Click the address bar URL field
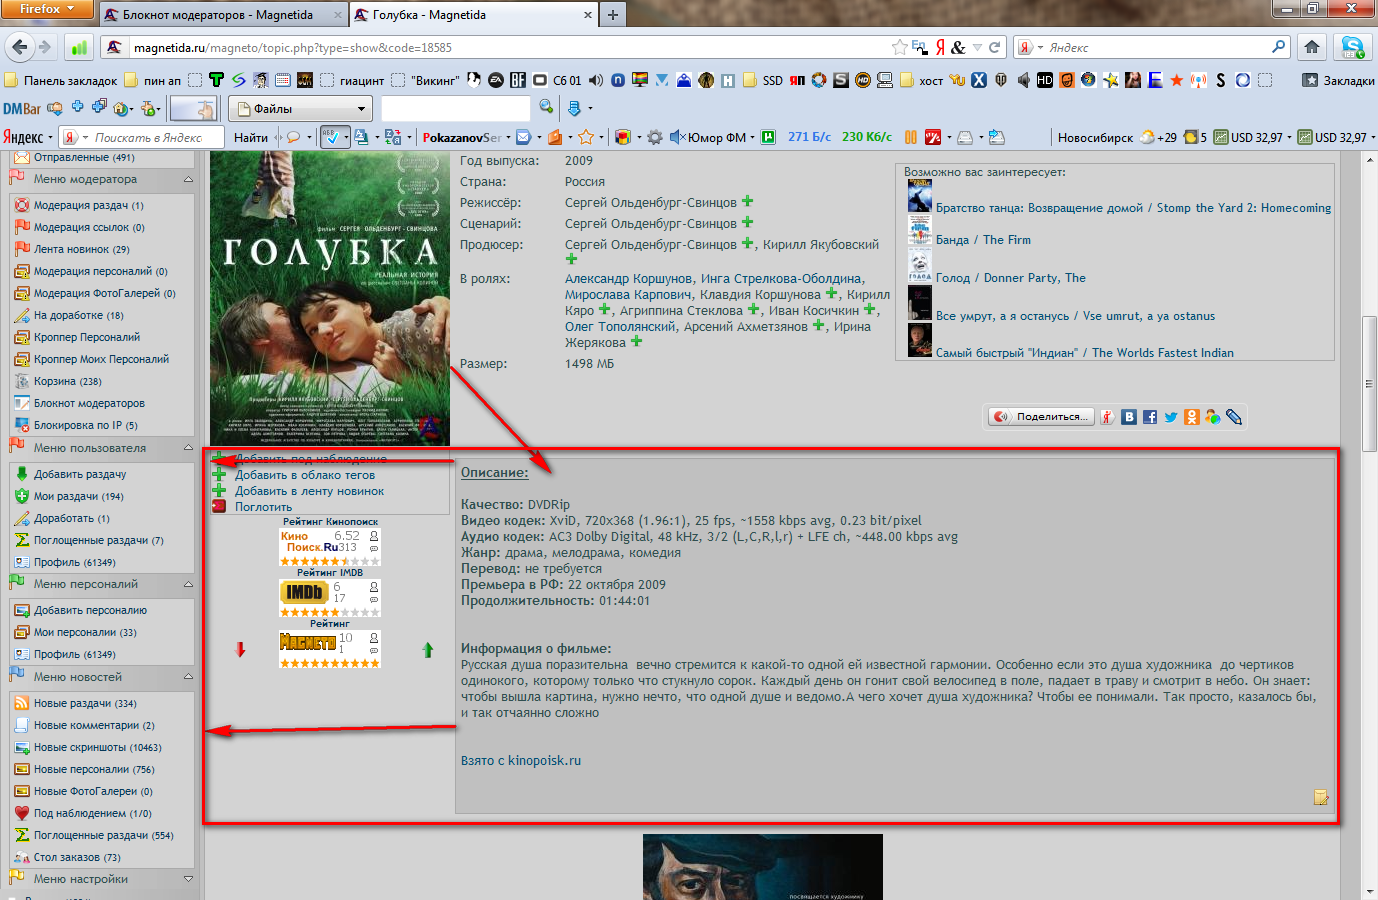Screen dimensions: 1378x900 (510, 47)
